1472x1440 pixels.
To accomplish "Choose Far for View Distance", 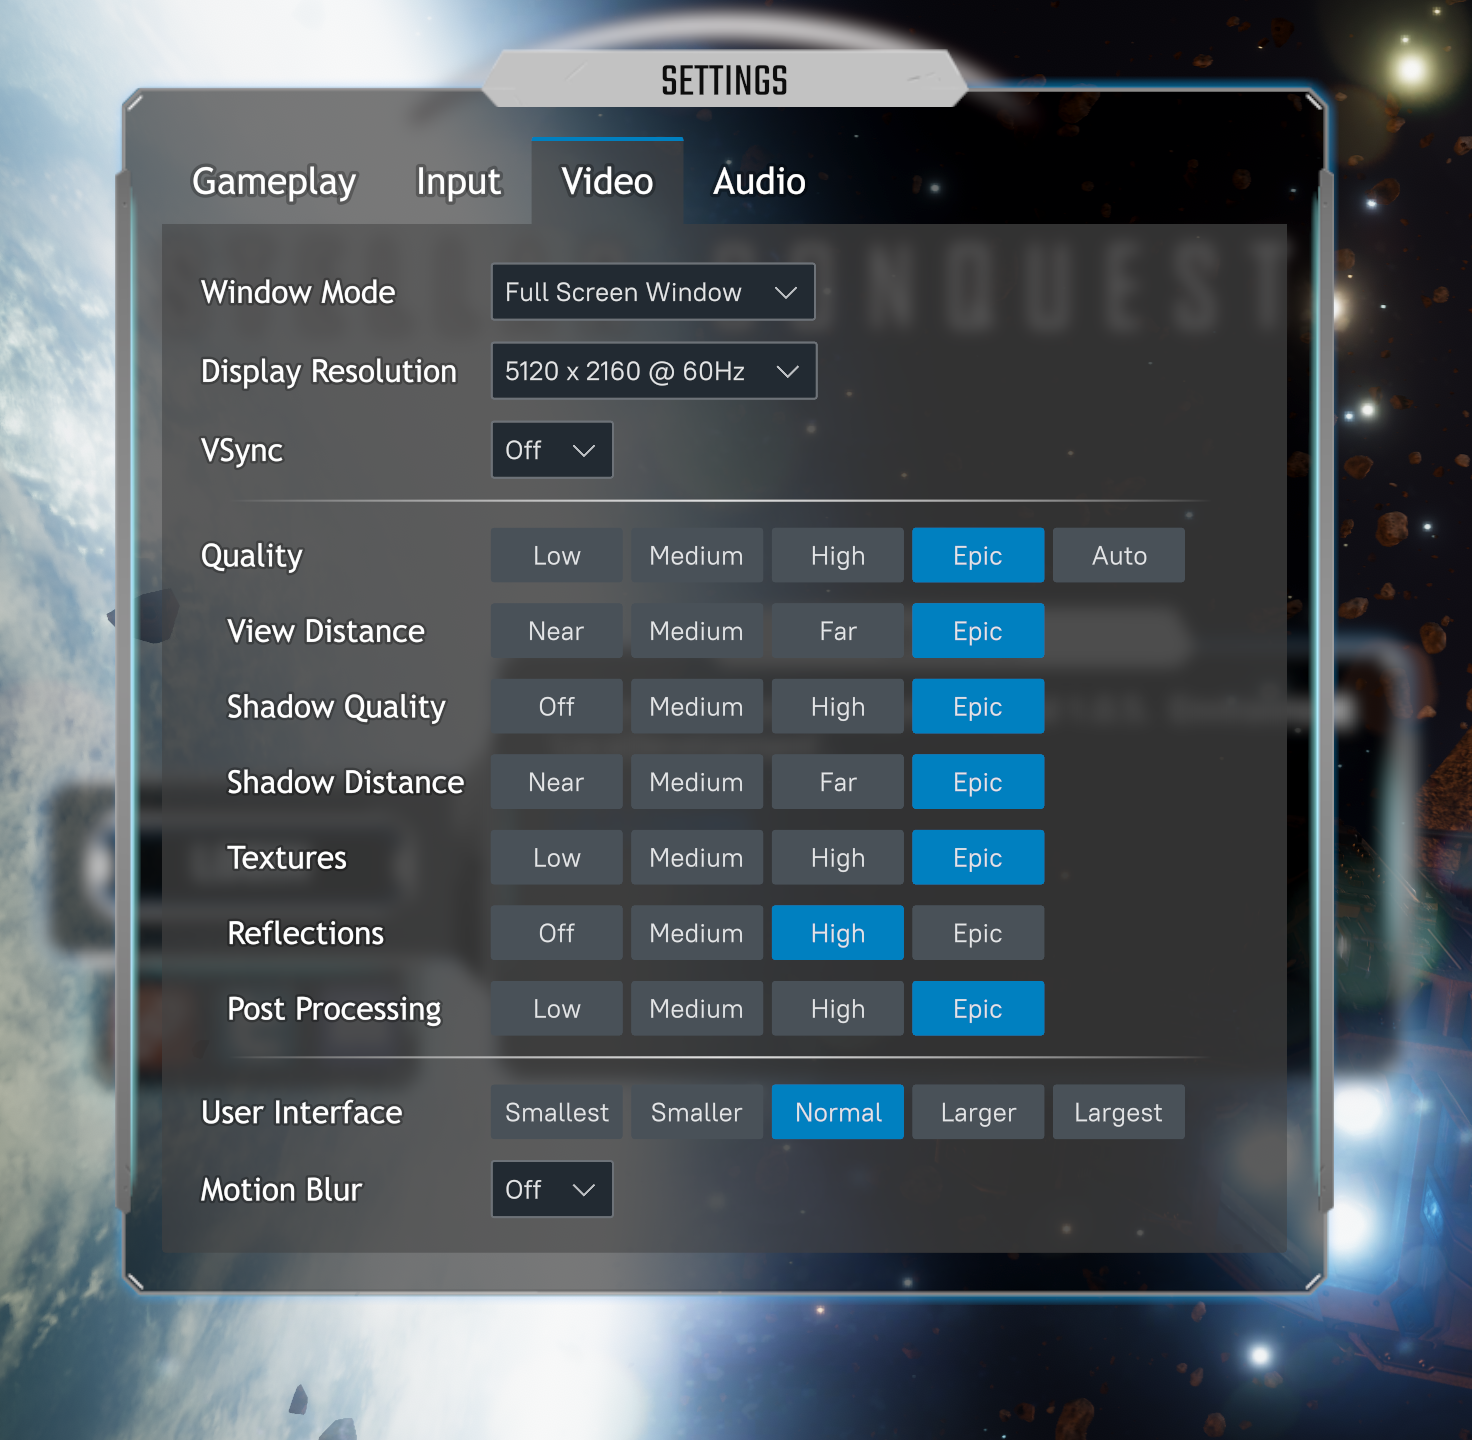I will (x=837, y=631).
